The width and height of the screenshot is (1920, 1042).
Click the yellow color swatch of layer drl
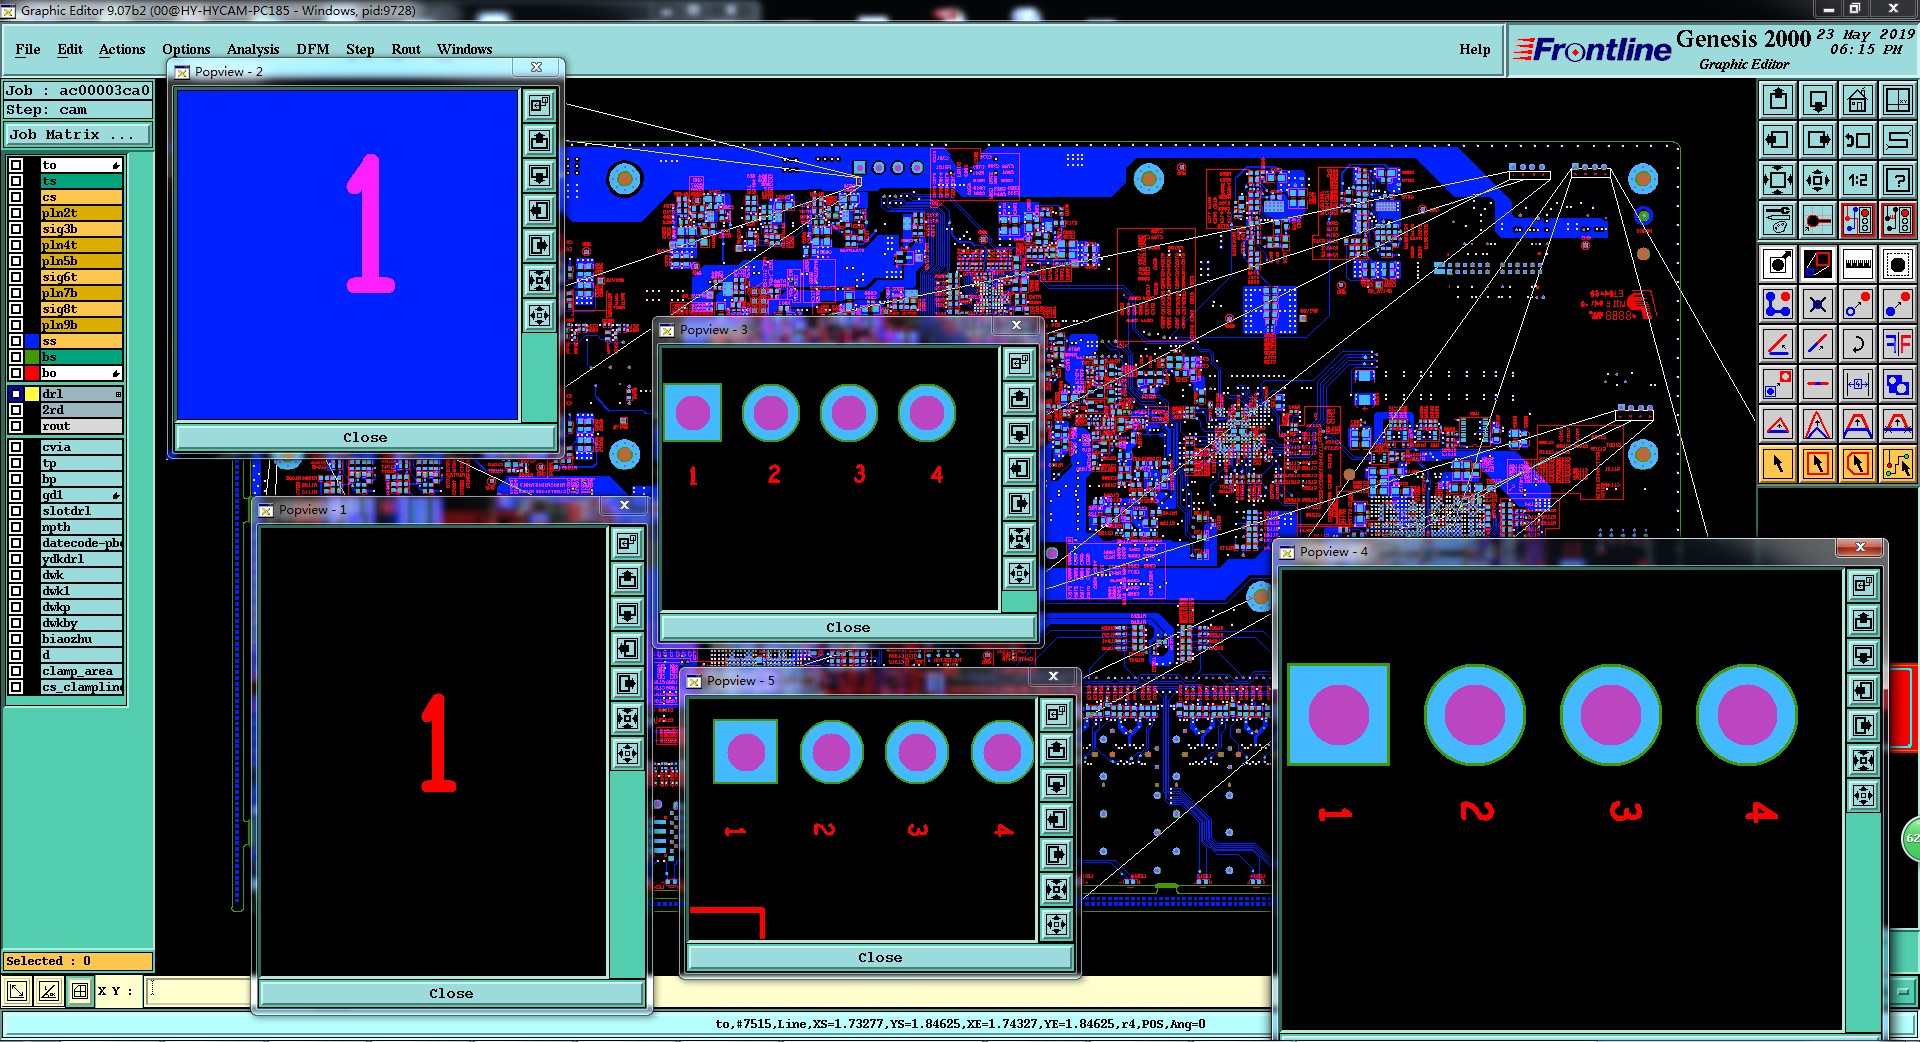[32, 394]
